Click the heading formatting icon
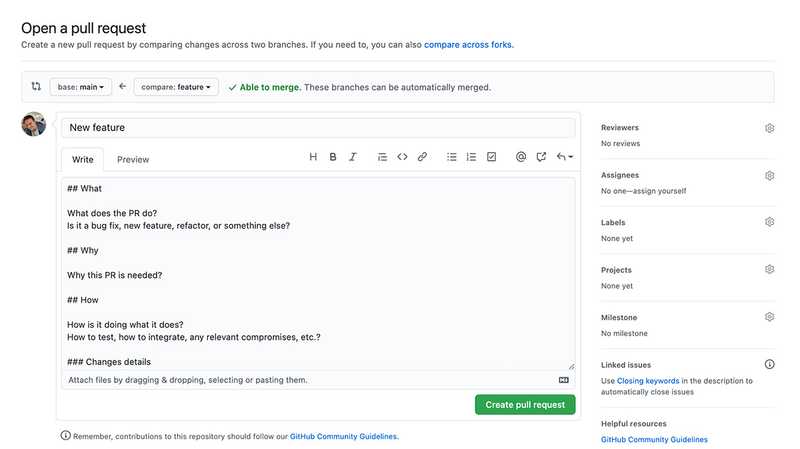 [313, 157]
